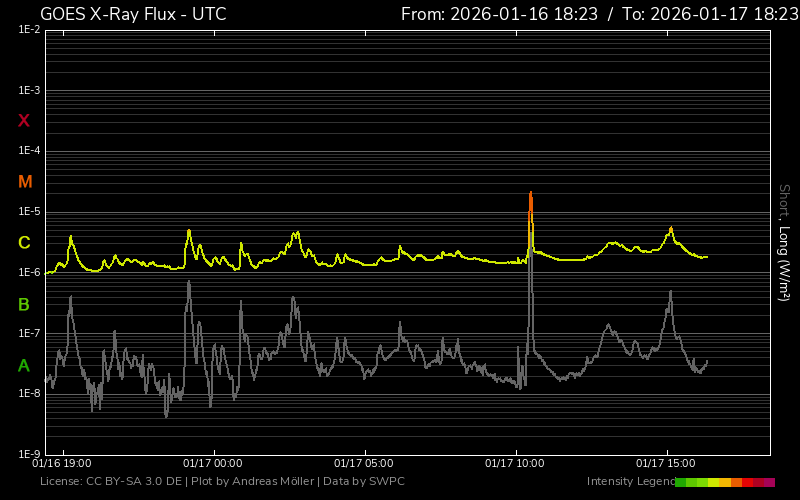Select the 01/17 05:00 time axis label
The image size is (800, 500).
coord(363,463)
